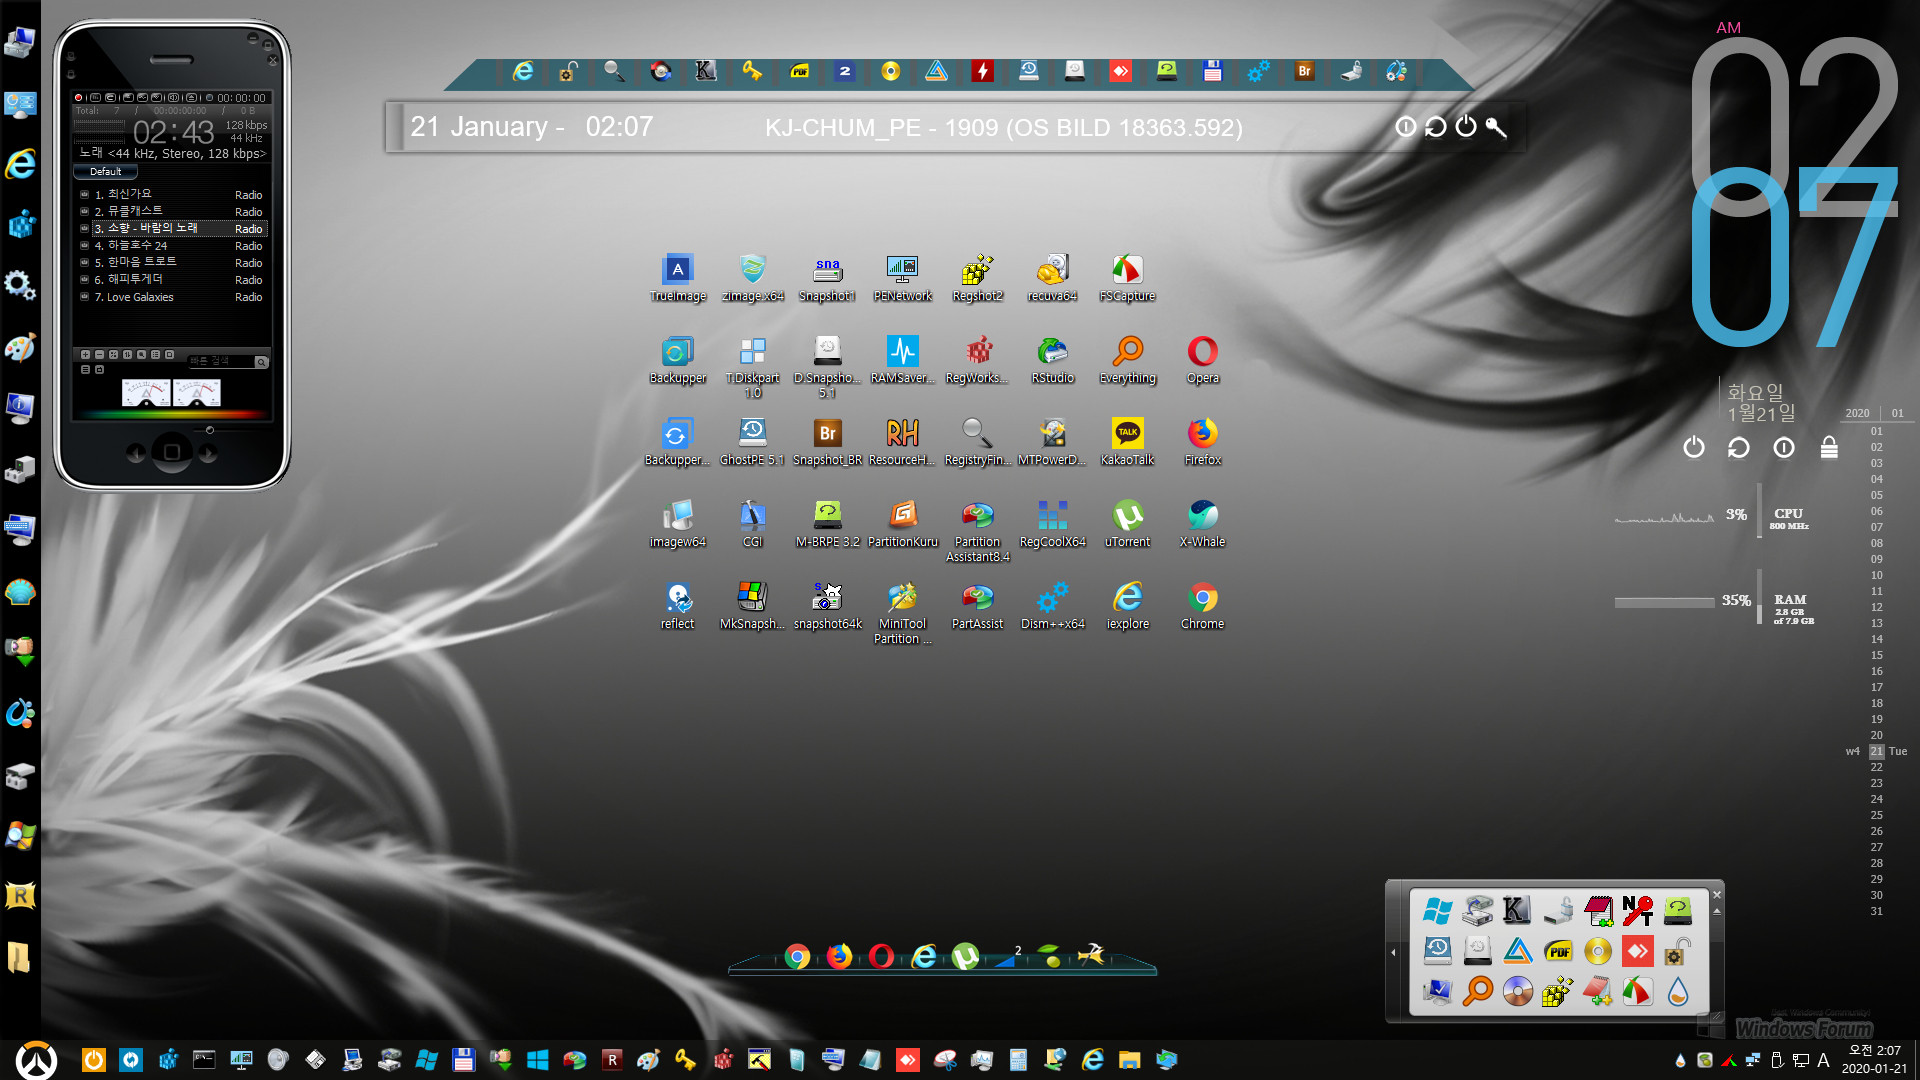Image resolution: width=1920 pixels, height=1080 pixels.
Task: Open Chrome desktop shortcut
Action: [1202, 605]
